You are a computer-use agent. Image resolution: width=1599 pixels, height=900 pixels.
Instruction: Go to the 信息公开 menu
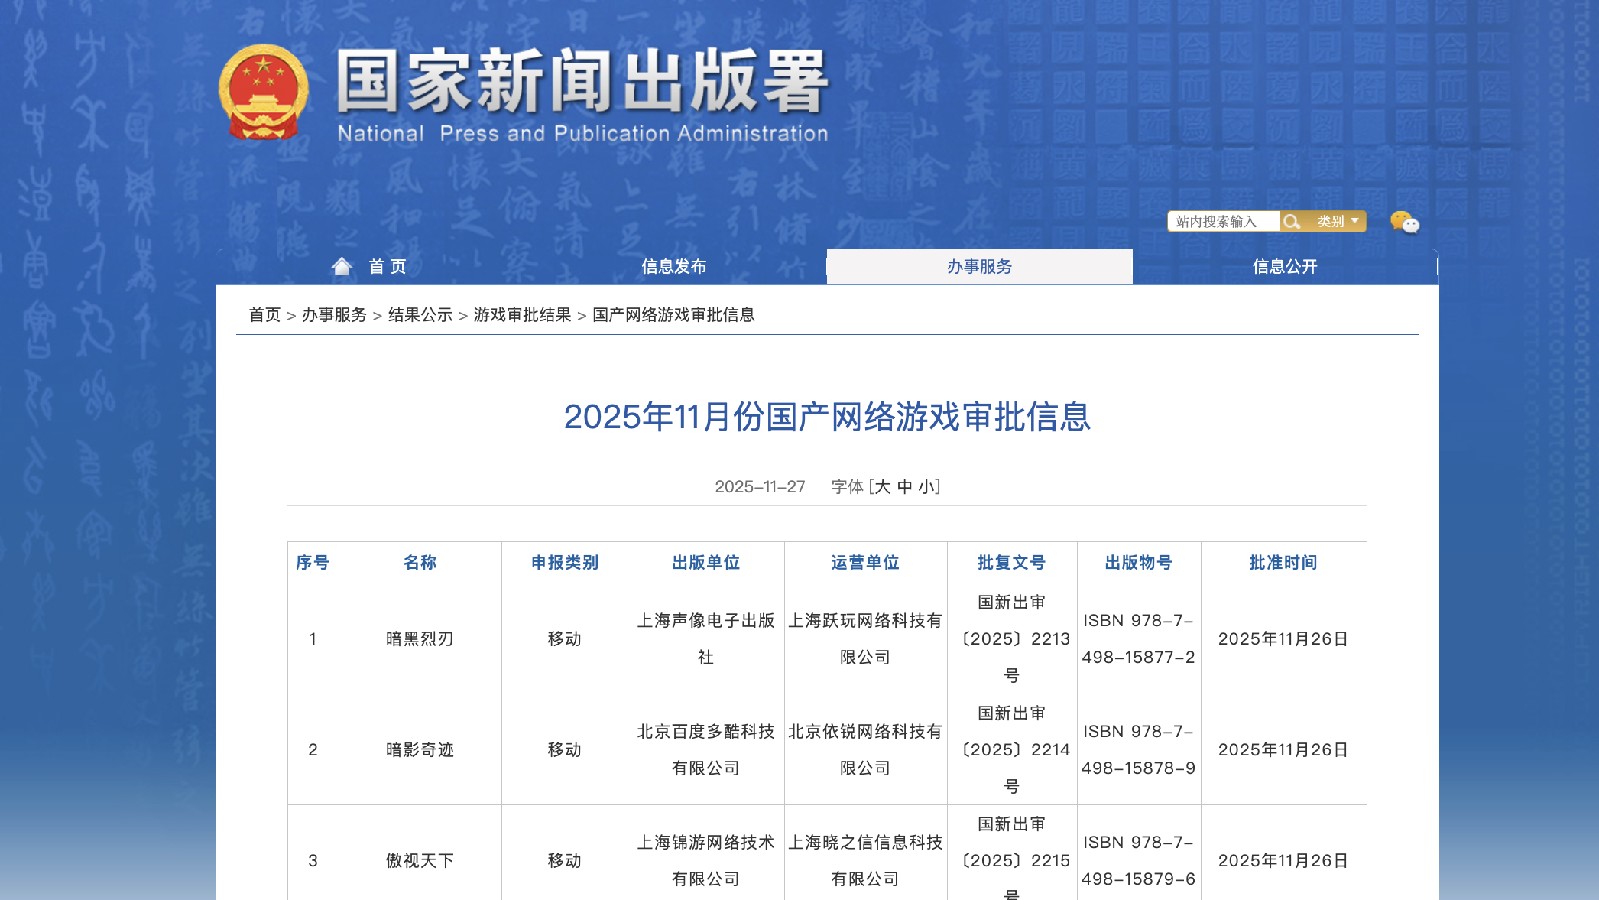[1284, 266]
